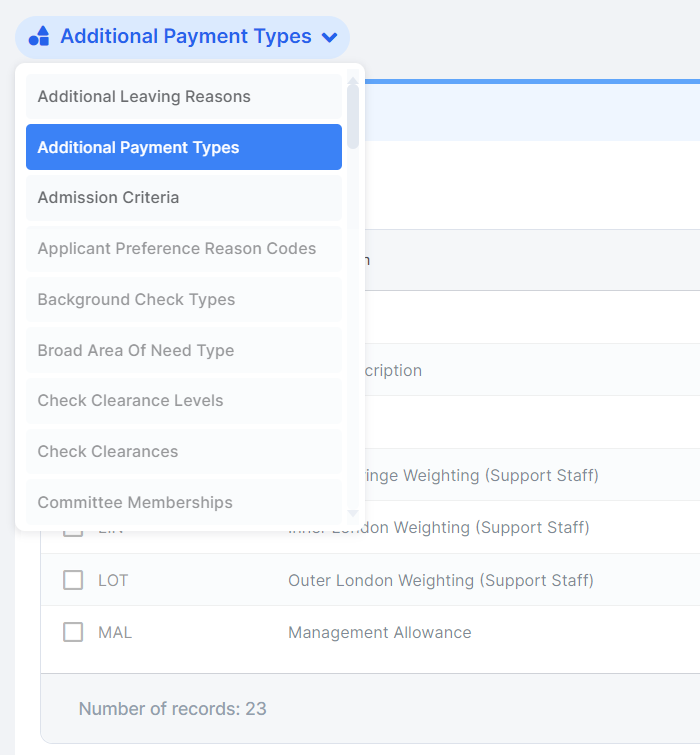Select Additional Leaving Reasons from list
This screenshot has height=755, width=700.
click(184, 96)
